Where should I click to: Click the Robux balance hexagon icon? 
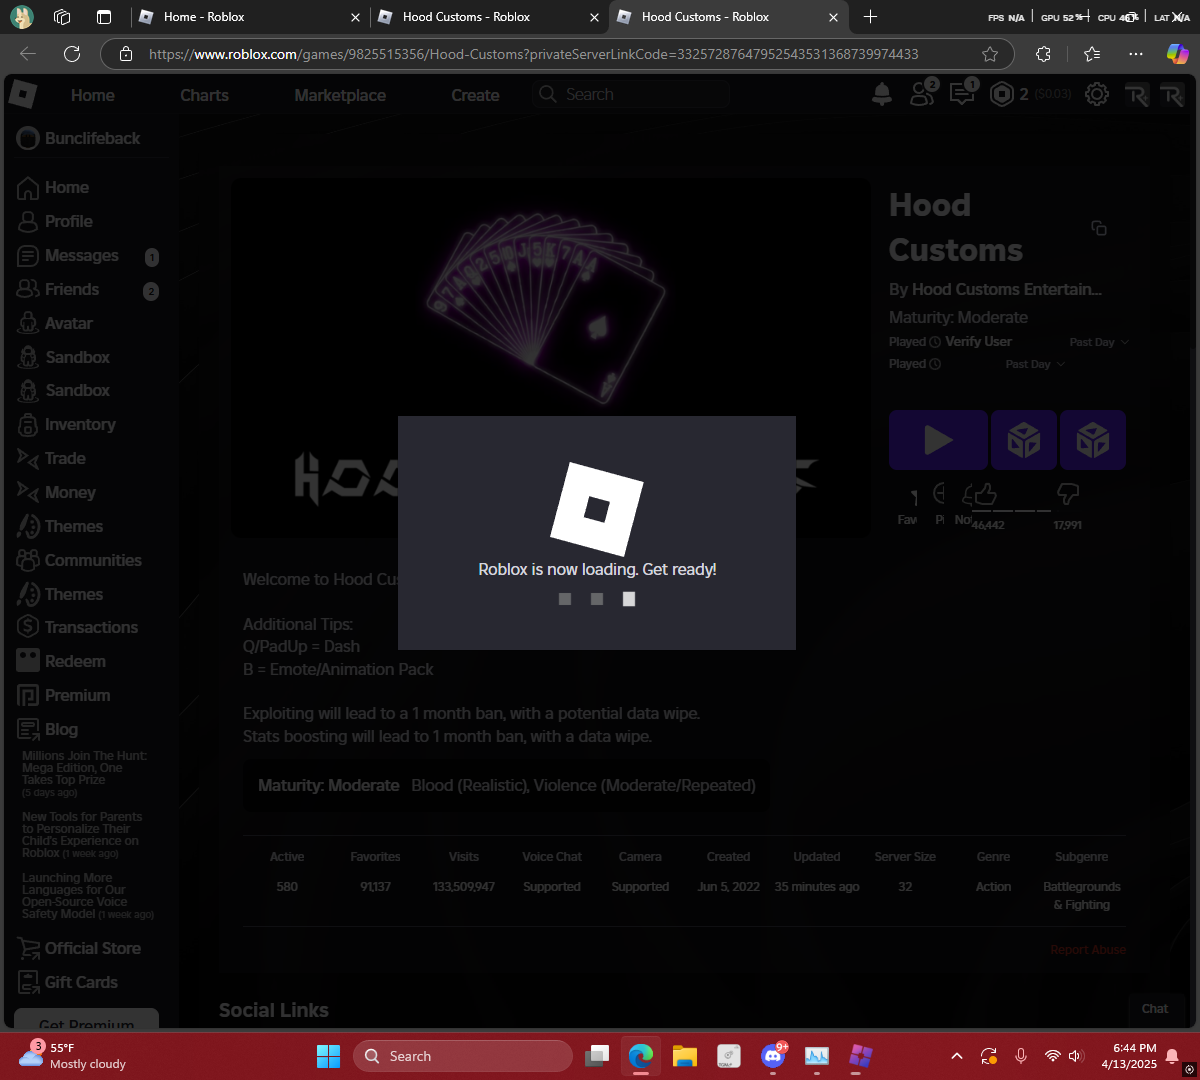click(1001, 94)
